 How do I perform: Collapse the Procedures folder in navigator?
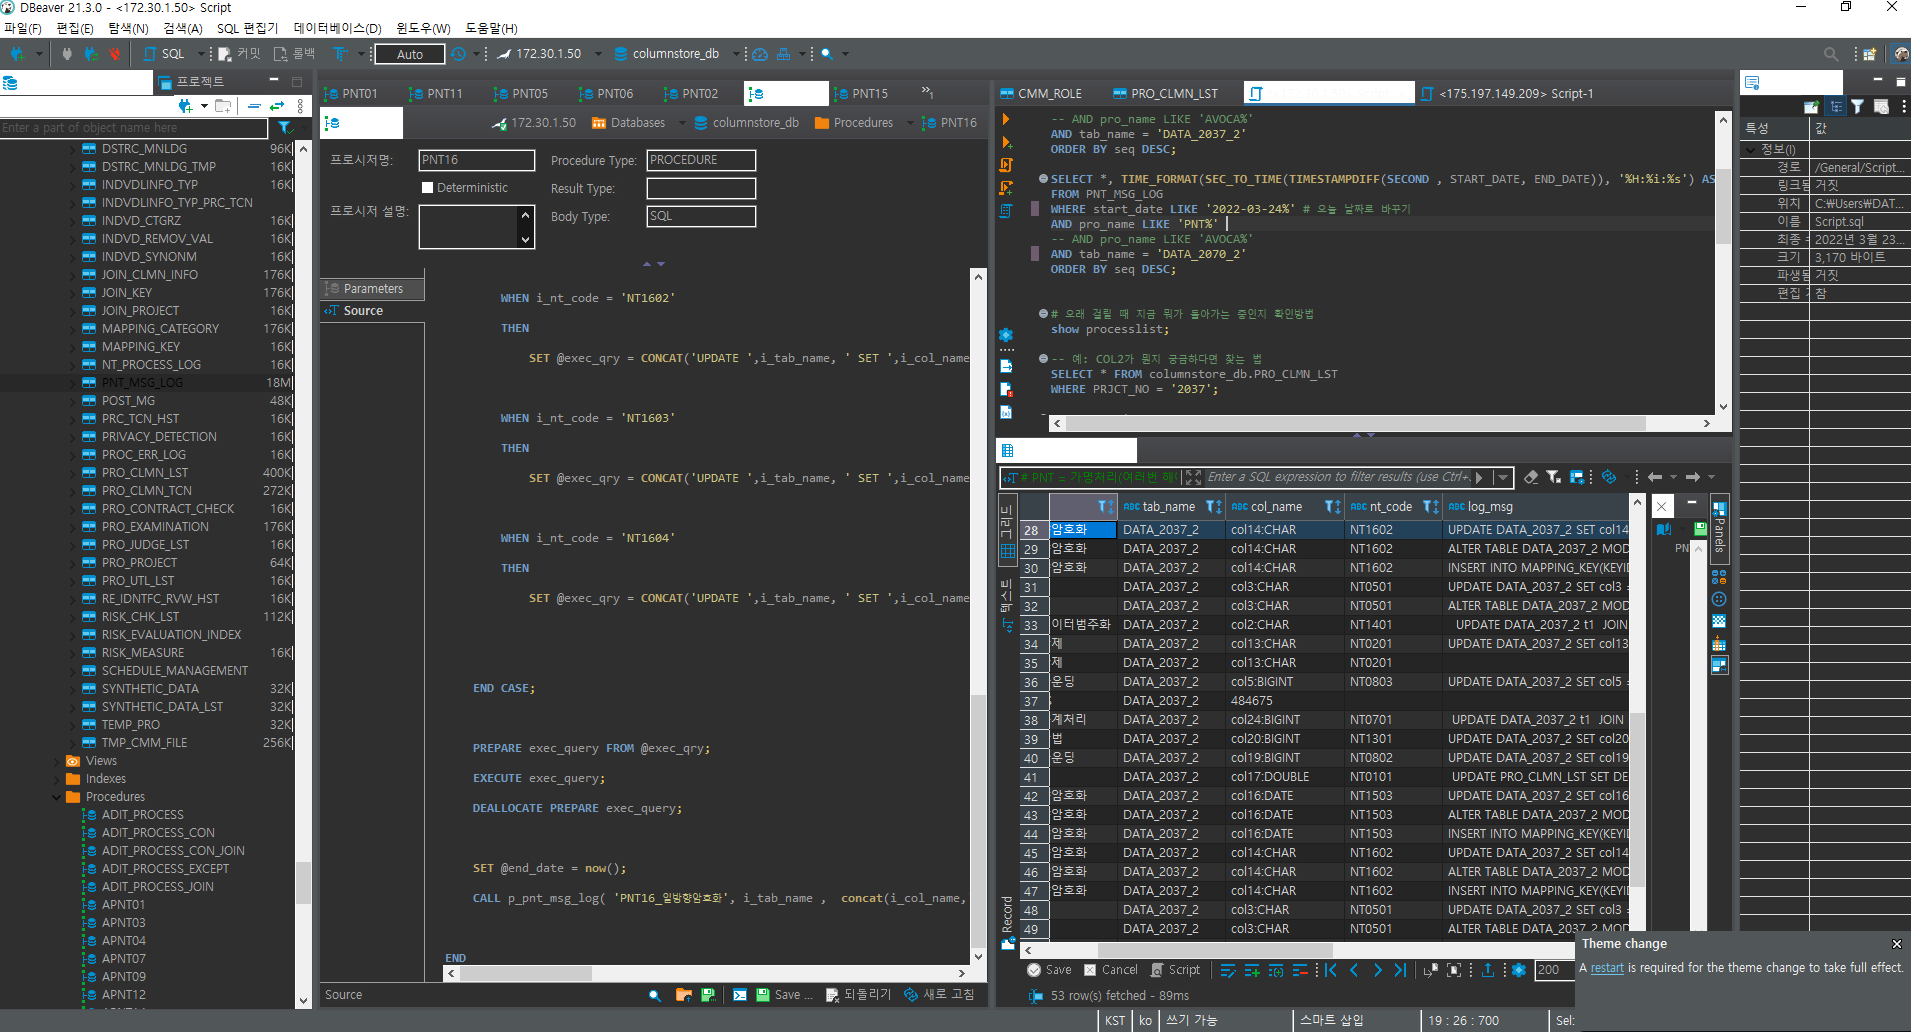click(56, 797)
